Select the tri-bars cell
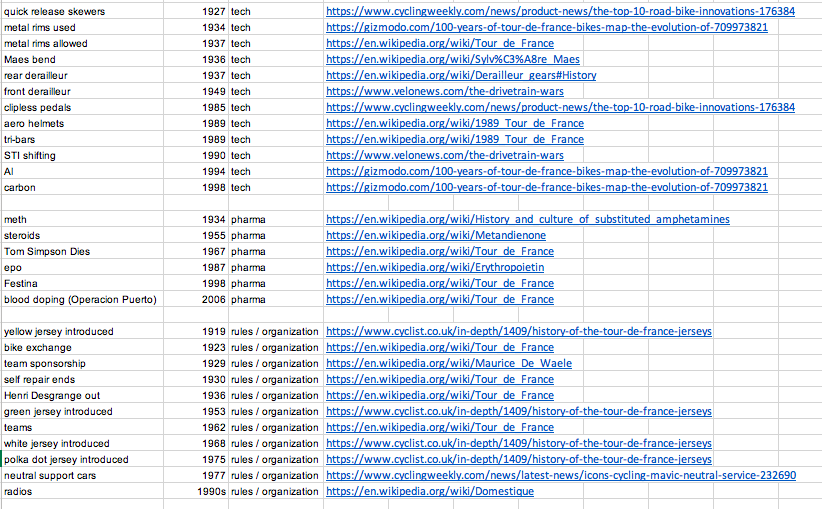This screenshot has width=822, height=509. [x=82, y=139]
